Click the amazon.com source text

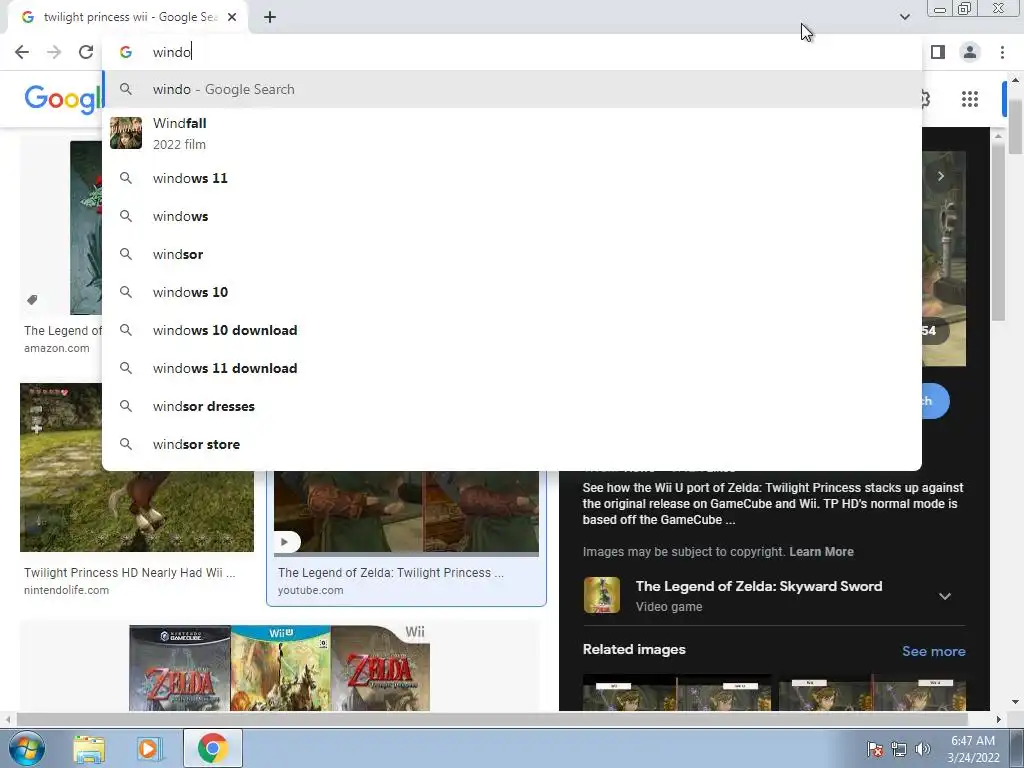(x=57, y=349)
